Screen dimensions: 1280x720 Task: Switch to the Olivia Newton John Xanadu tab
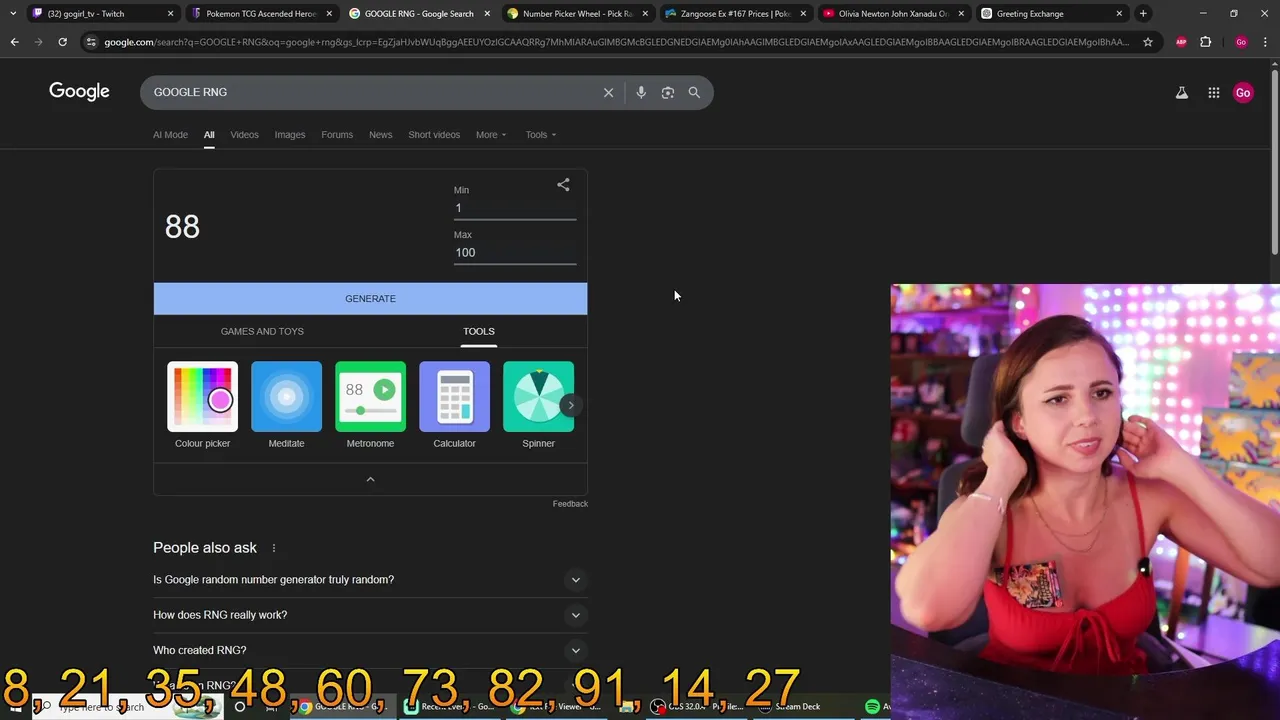(x=893, y=14)
